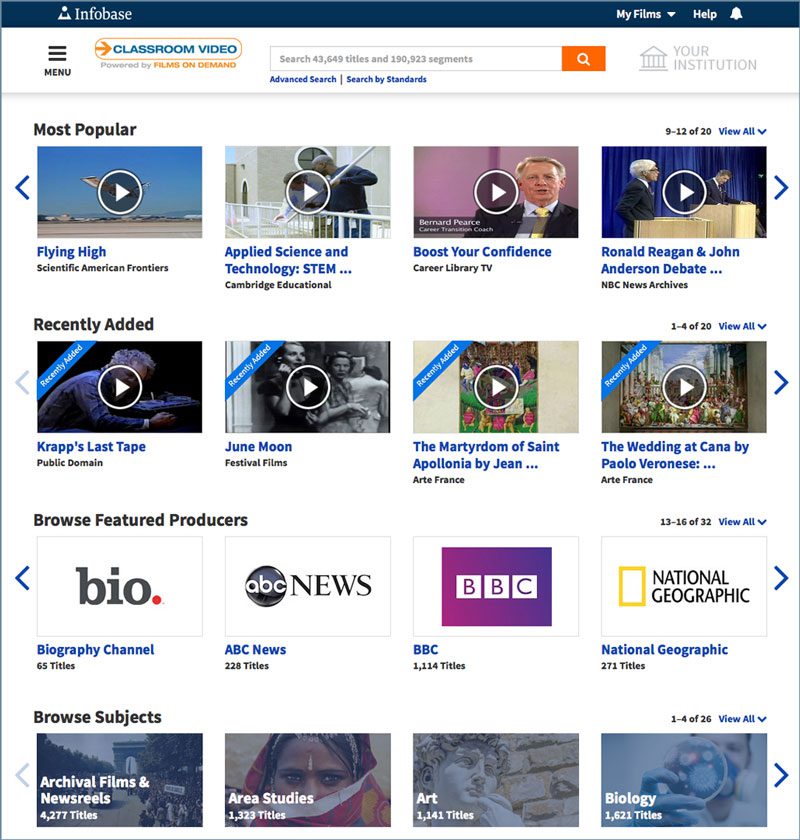Click the "1,114 Titles" count under BBC
800x840 pixels.
tap(439, 666)
